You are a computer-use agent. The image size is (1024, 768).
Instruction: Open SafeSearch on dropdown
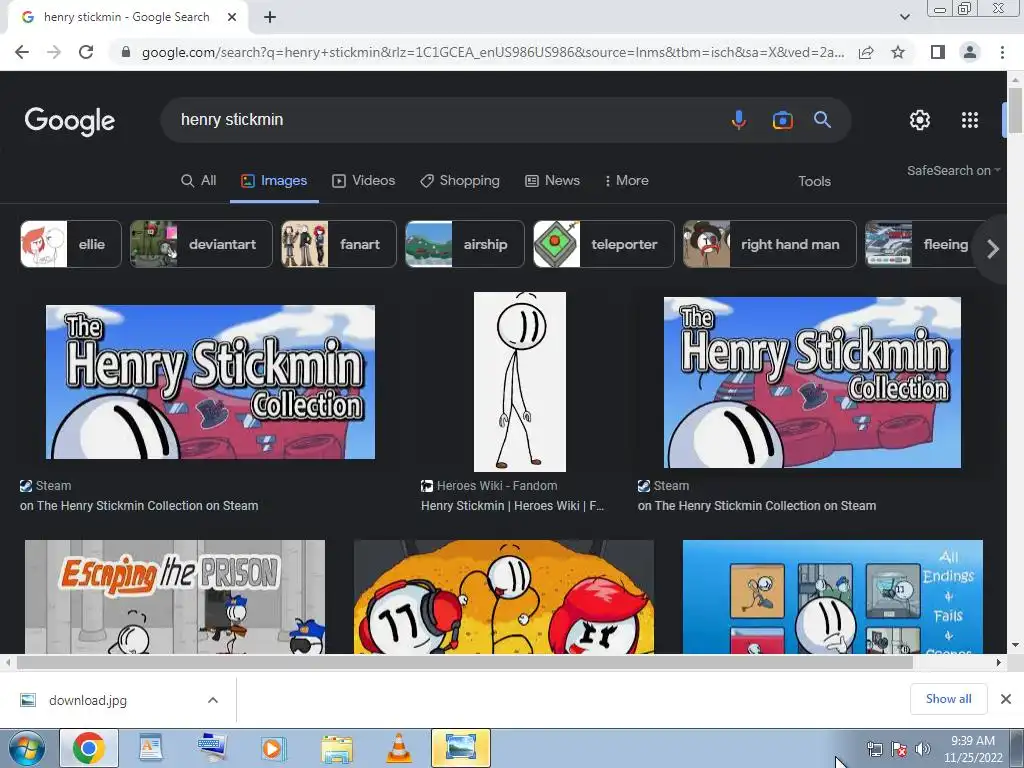953,170
